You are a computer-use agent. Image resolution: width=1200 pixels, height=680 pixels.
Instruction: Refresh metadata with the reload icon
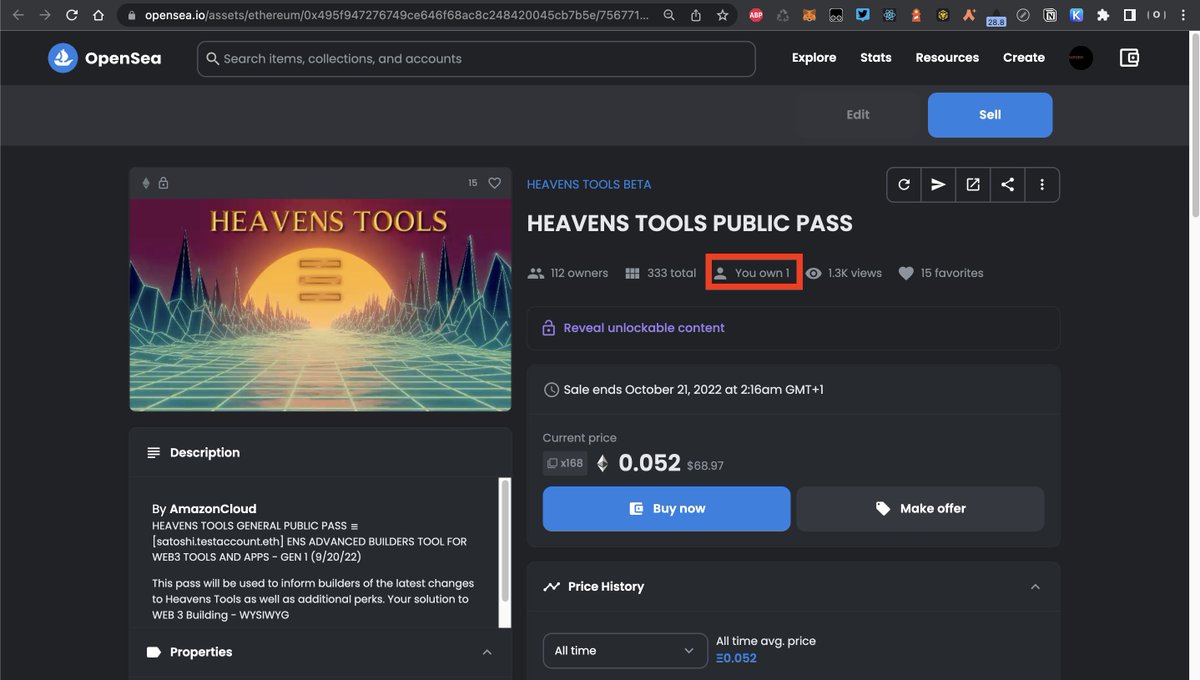(904, 184)
